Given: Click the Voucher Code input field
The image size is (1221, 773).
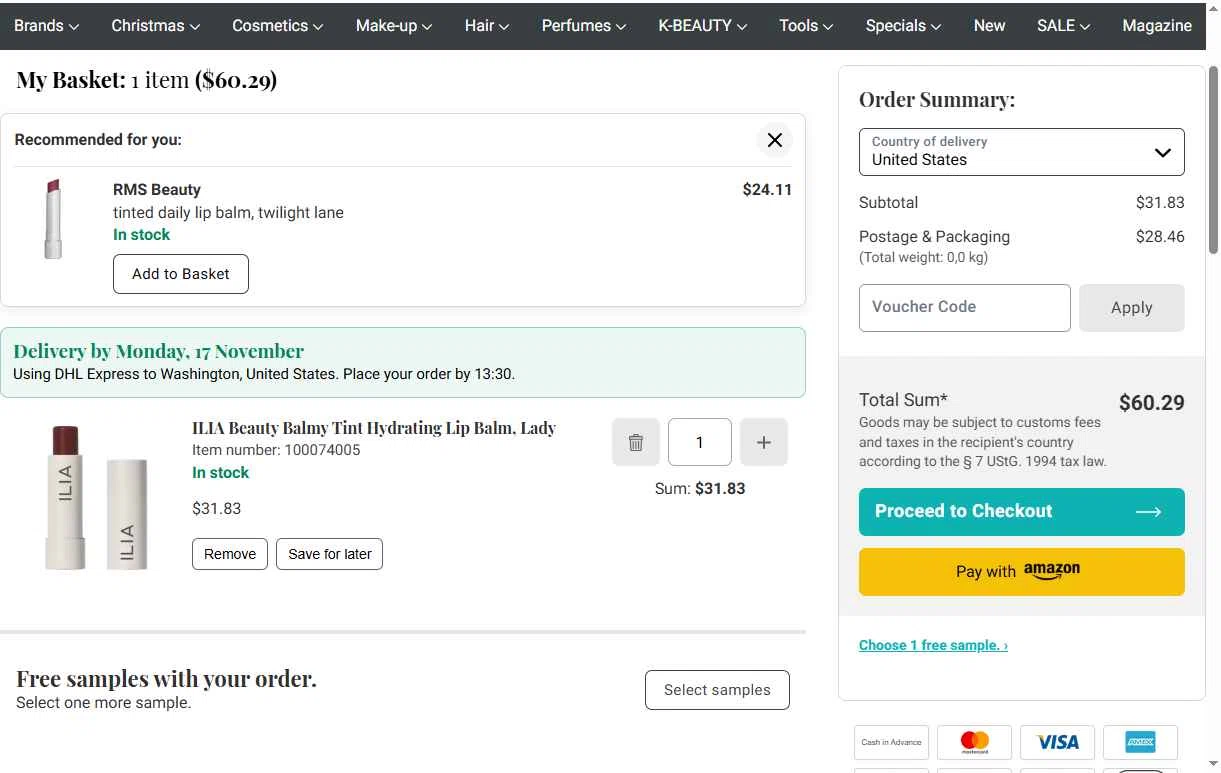Looking at the screenshot, I should click(965, 308).
